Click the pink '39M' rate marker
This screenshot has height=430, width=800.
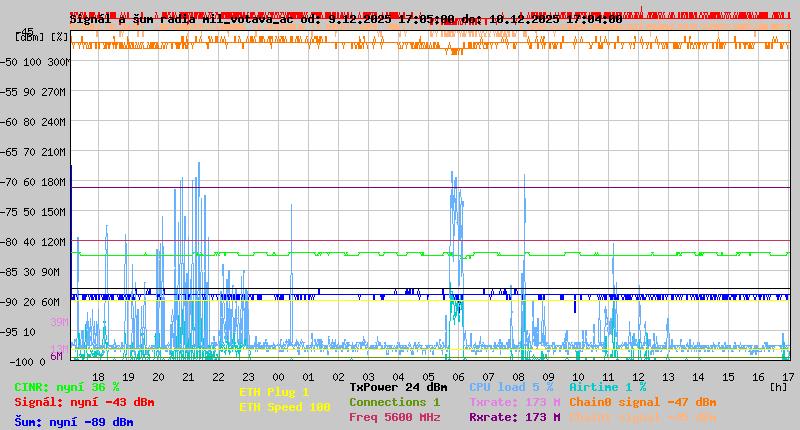point(59,322)
